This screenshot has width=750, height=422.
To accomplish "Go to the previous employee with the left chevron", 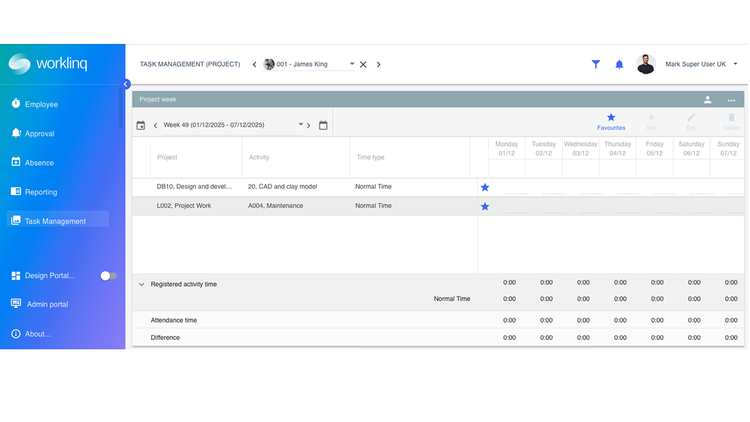I will coord(254,65).
